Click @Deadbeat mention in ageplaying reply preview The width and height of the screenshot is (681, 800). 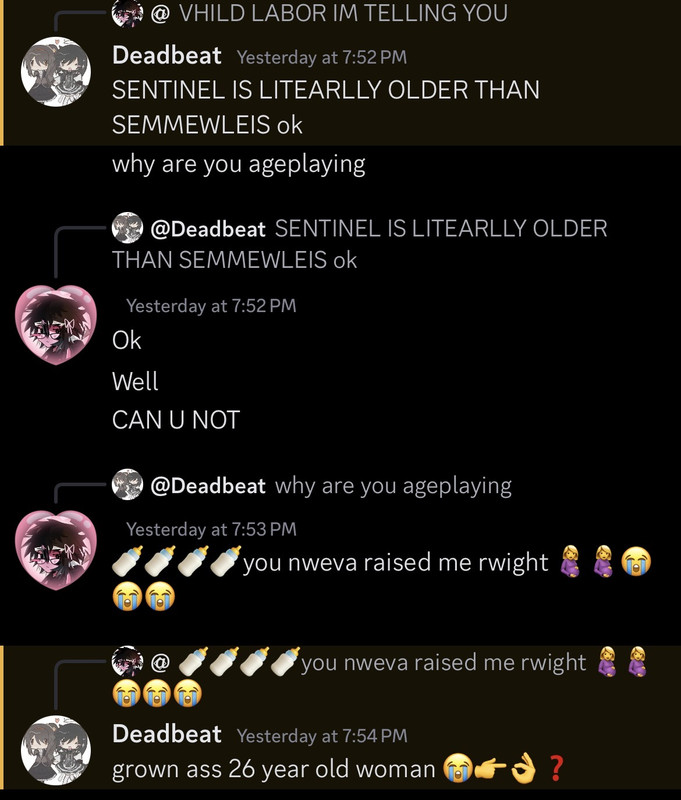pyautogui.click(x=208, y=486)
